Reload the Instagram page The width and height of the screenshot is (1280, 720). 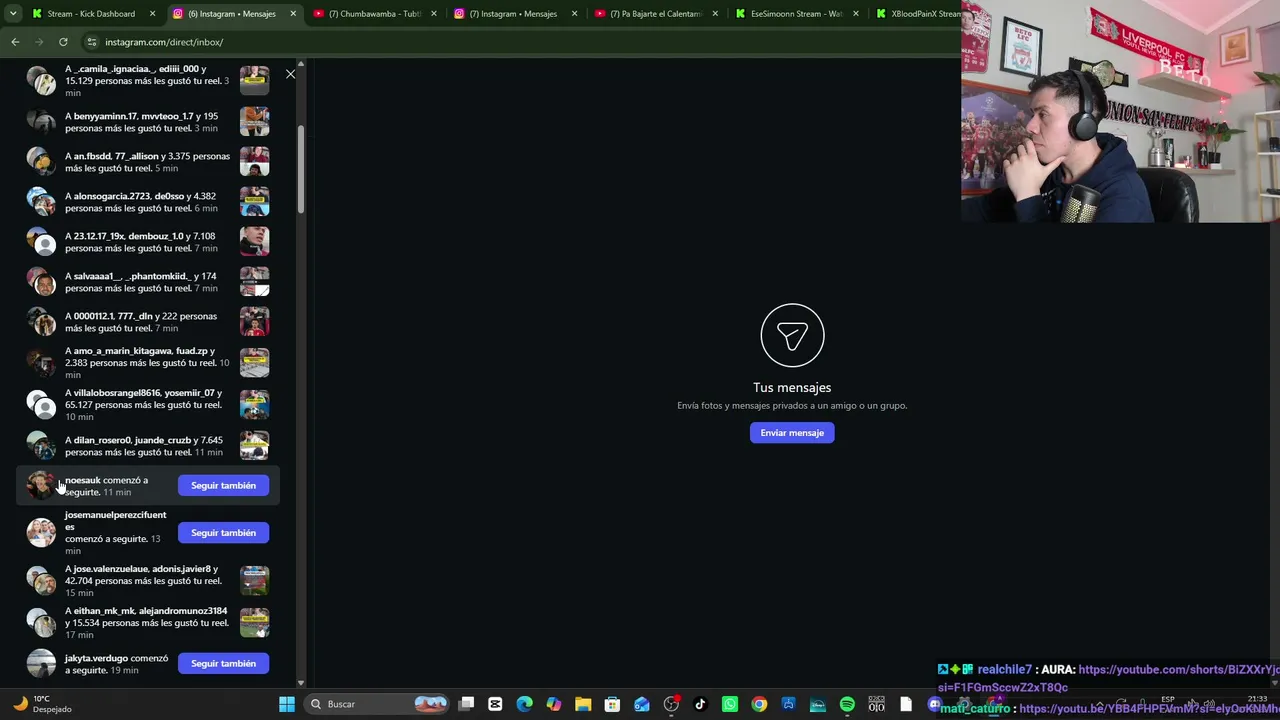click(63, 42)
